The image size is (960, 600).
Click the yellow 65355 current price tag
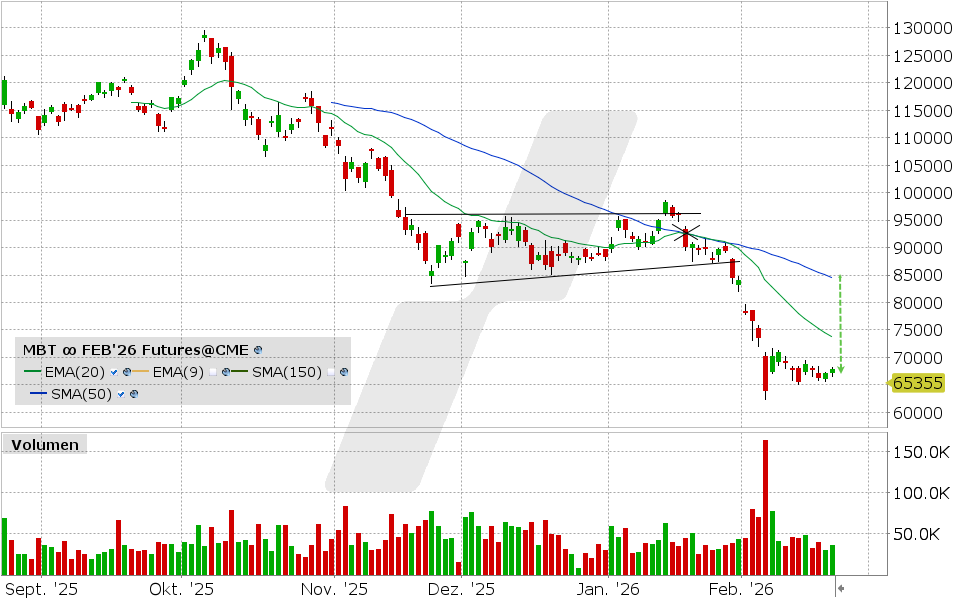pos(917,383)
